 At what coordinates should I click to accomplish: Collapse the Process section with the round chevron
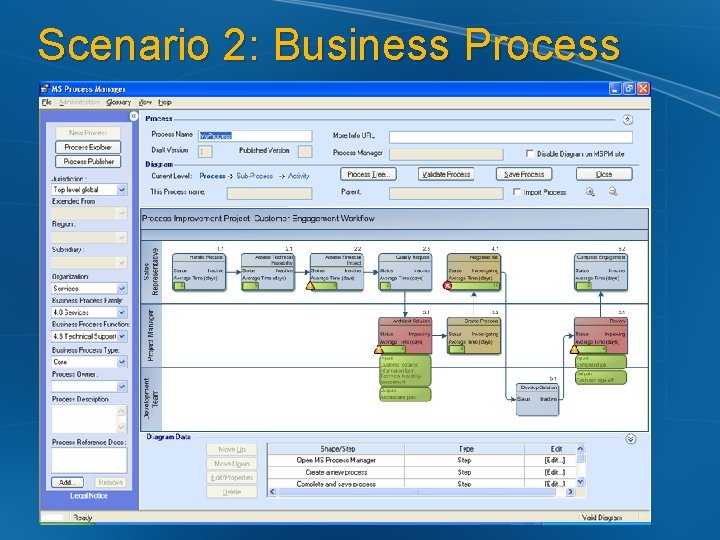pos(628,120)
